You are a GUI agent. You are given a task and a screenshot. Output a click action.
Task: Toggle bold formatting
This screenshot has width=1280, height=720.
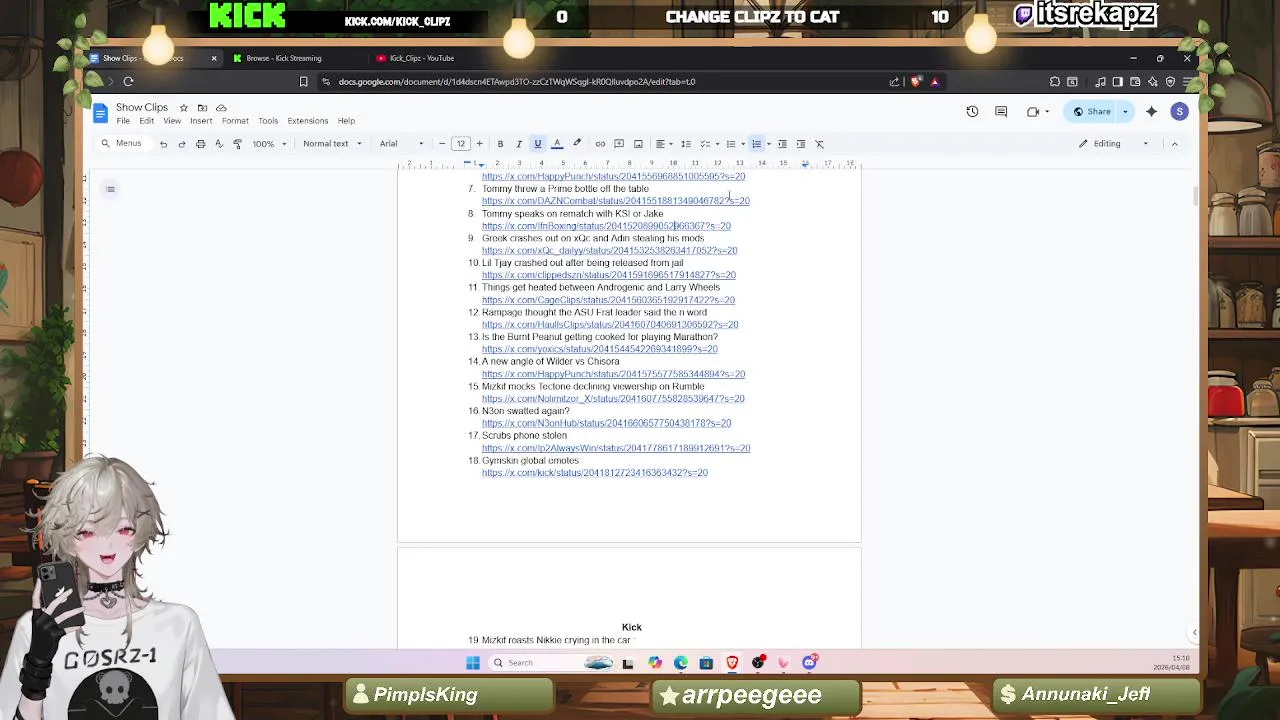tap(500, 144)
